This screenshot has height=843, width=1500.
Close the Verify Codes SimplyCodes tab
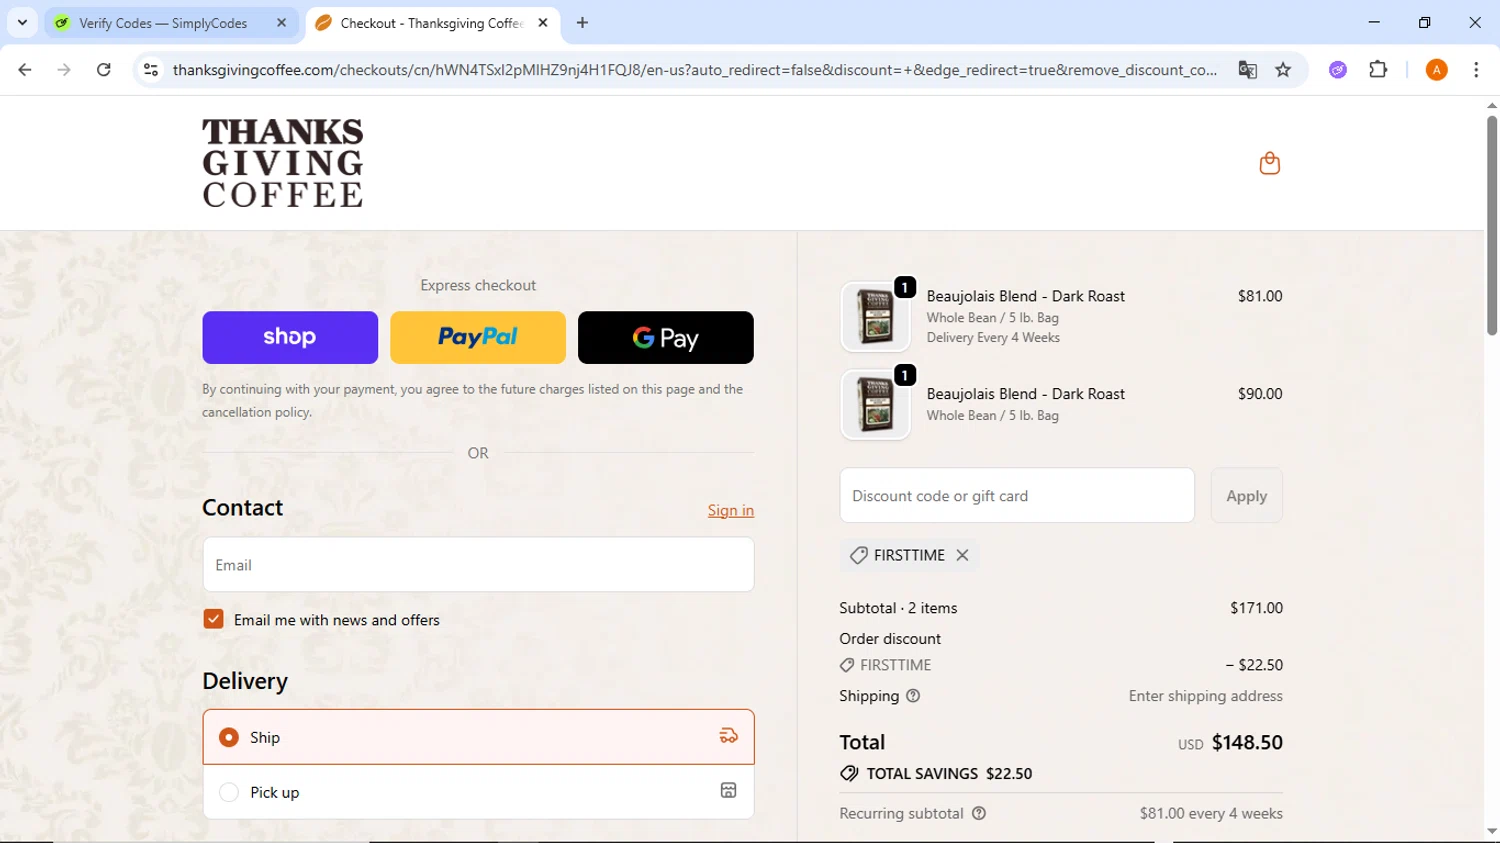[281, 22]
